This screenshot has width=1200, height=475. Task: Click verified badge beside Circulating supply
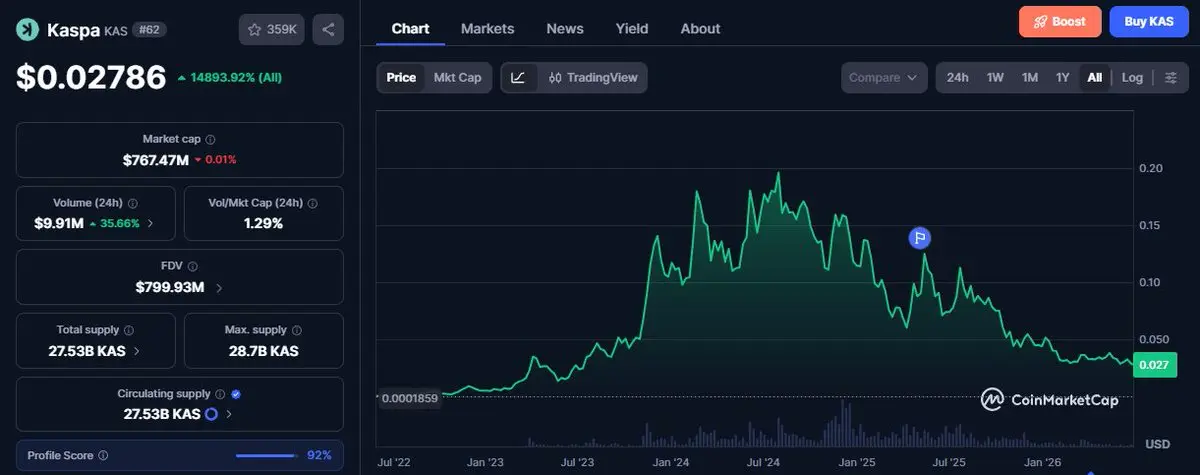pos(235,394)
